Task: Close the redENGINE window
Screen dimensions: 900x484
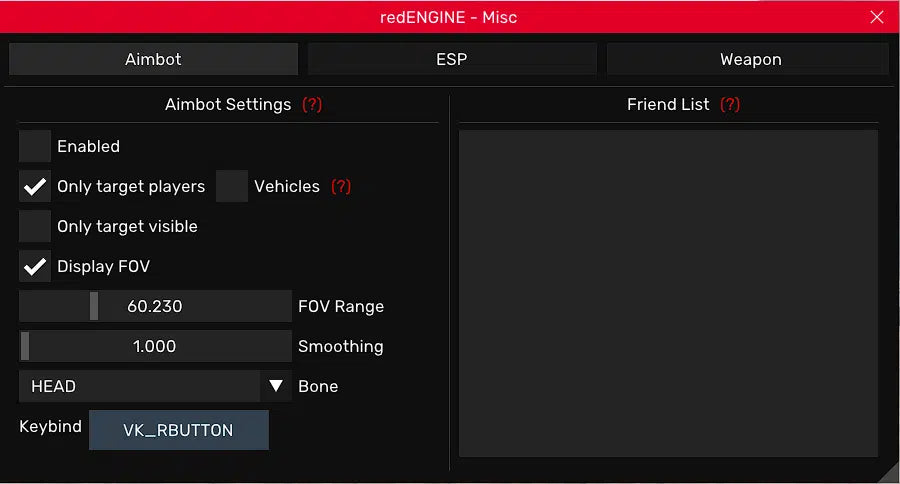Action: click(x=877, y=17)
